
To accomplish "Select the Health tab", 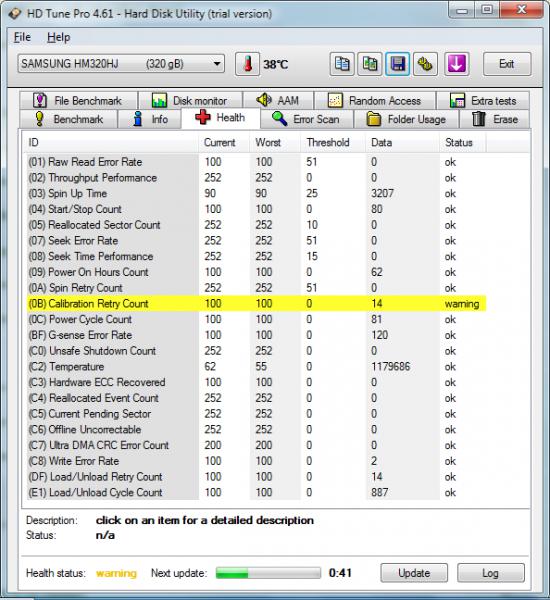I will point(220,117).
